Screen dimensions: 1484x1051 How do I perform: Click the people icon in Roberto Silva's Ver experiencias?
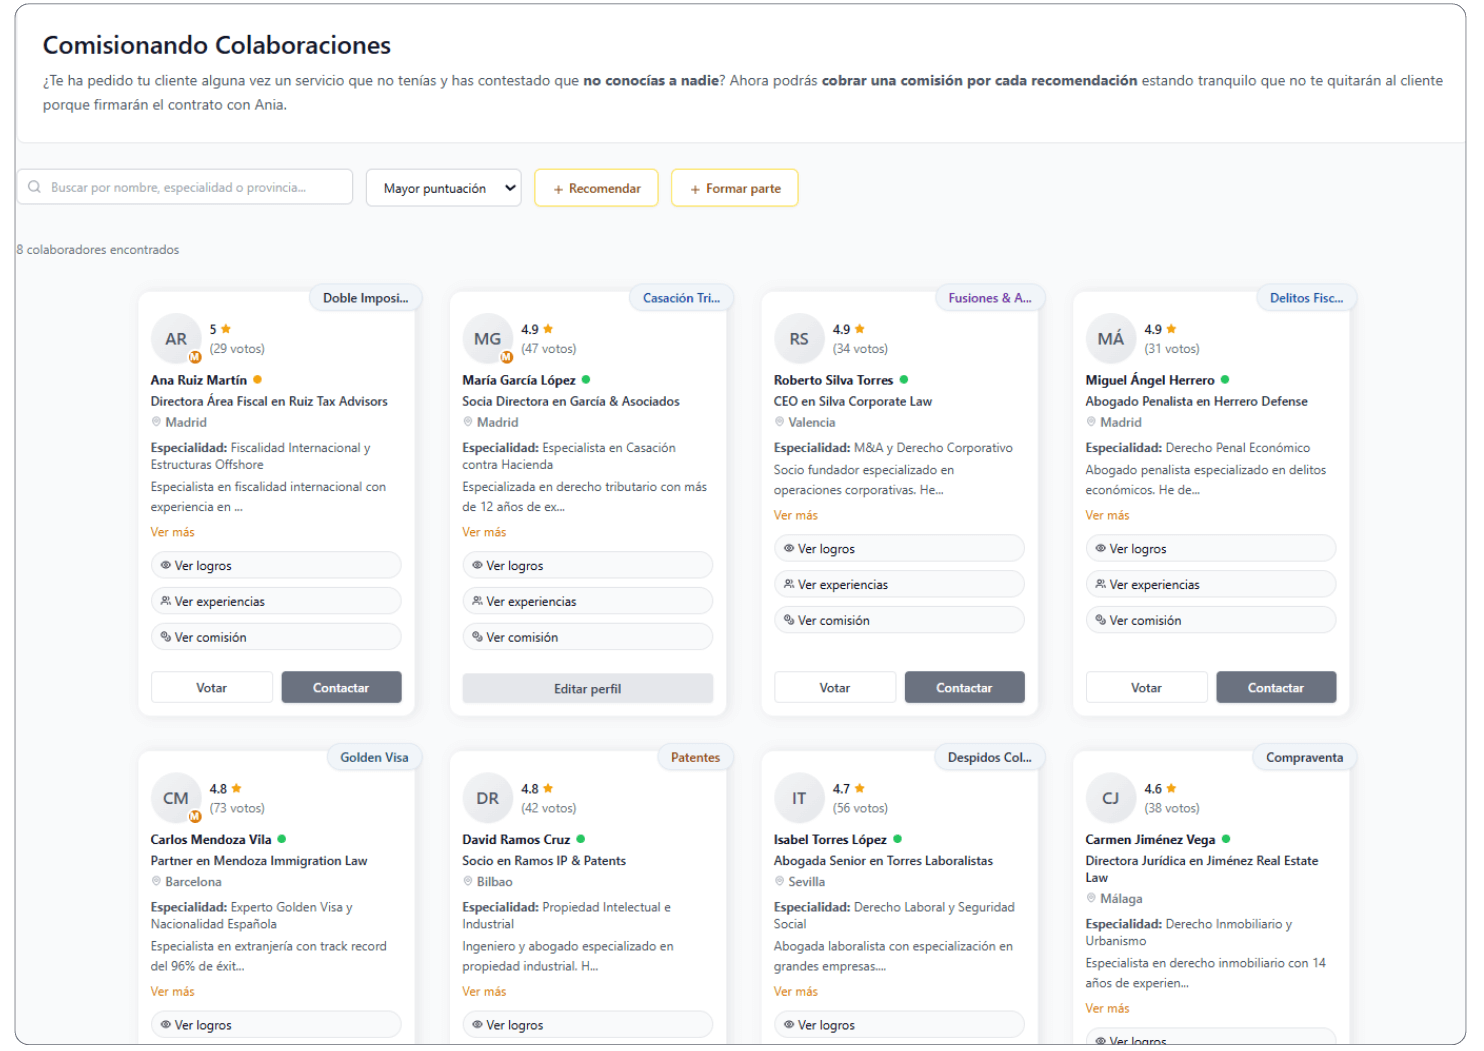click(789, 584)
